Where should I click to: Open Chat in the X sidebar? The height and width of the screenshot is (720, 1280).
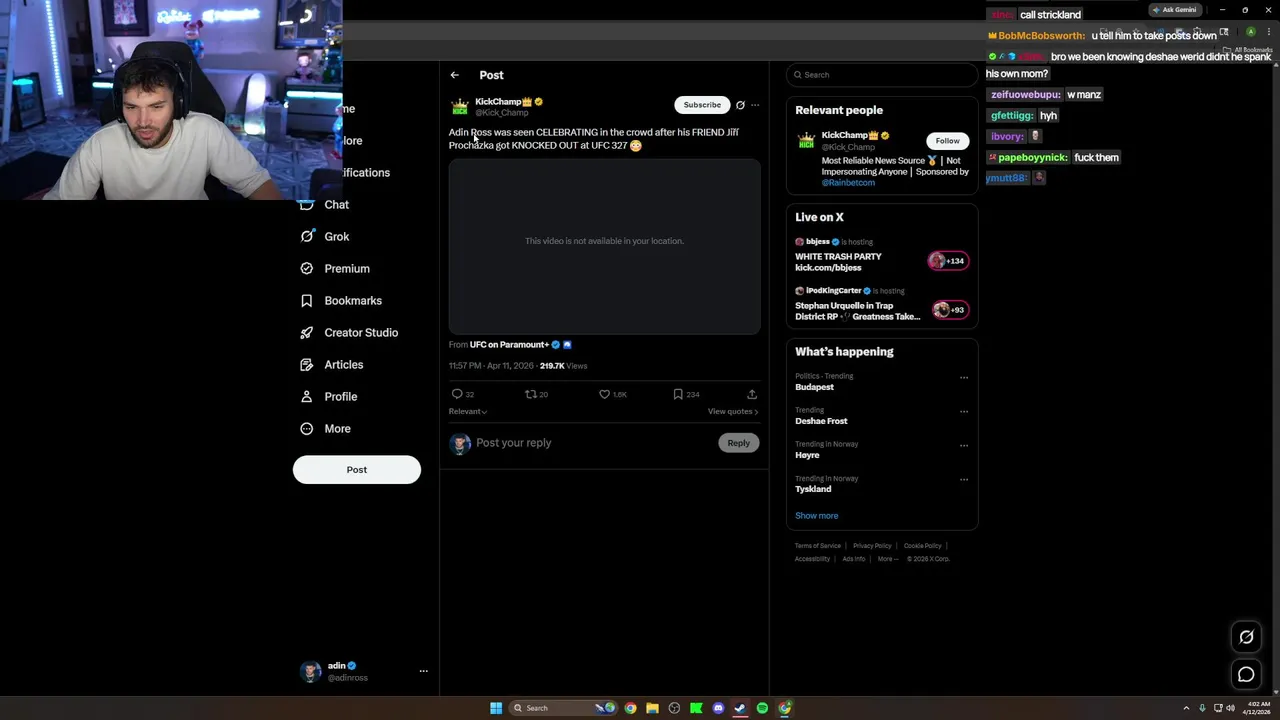click(x=336, y=204)
